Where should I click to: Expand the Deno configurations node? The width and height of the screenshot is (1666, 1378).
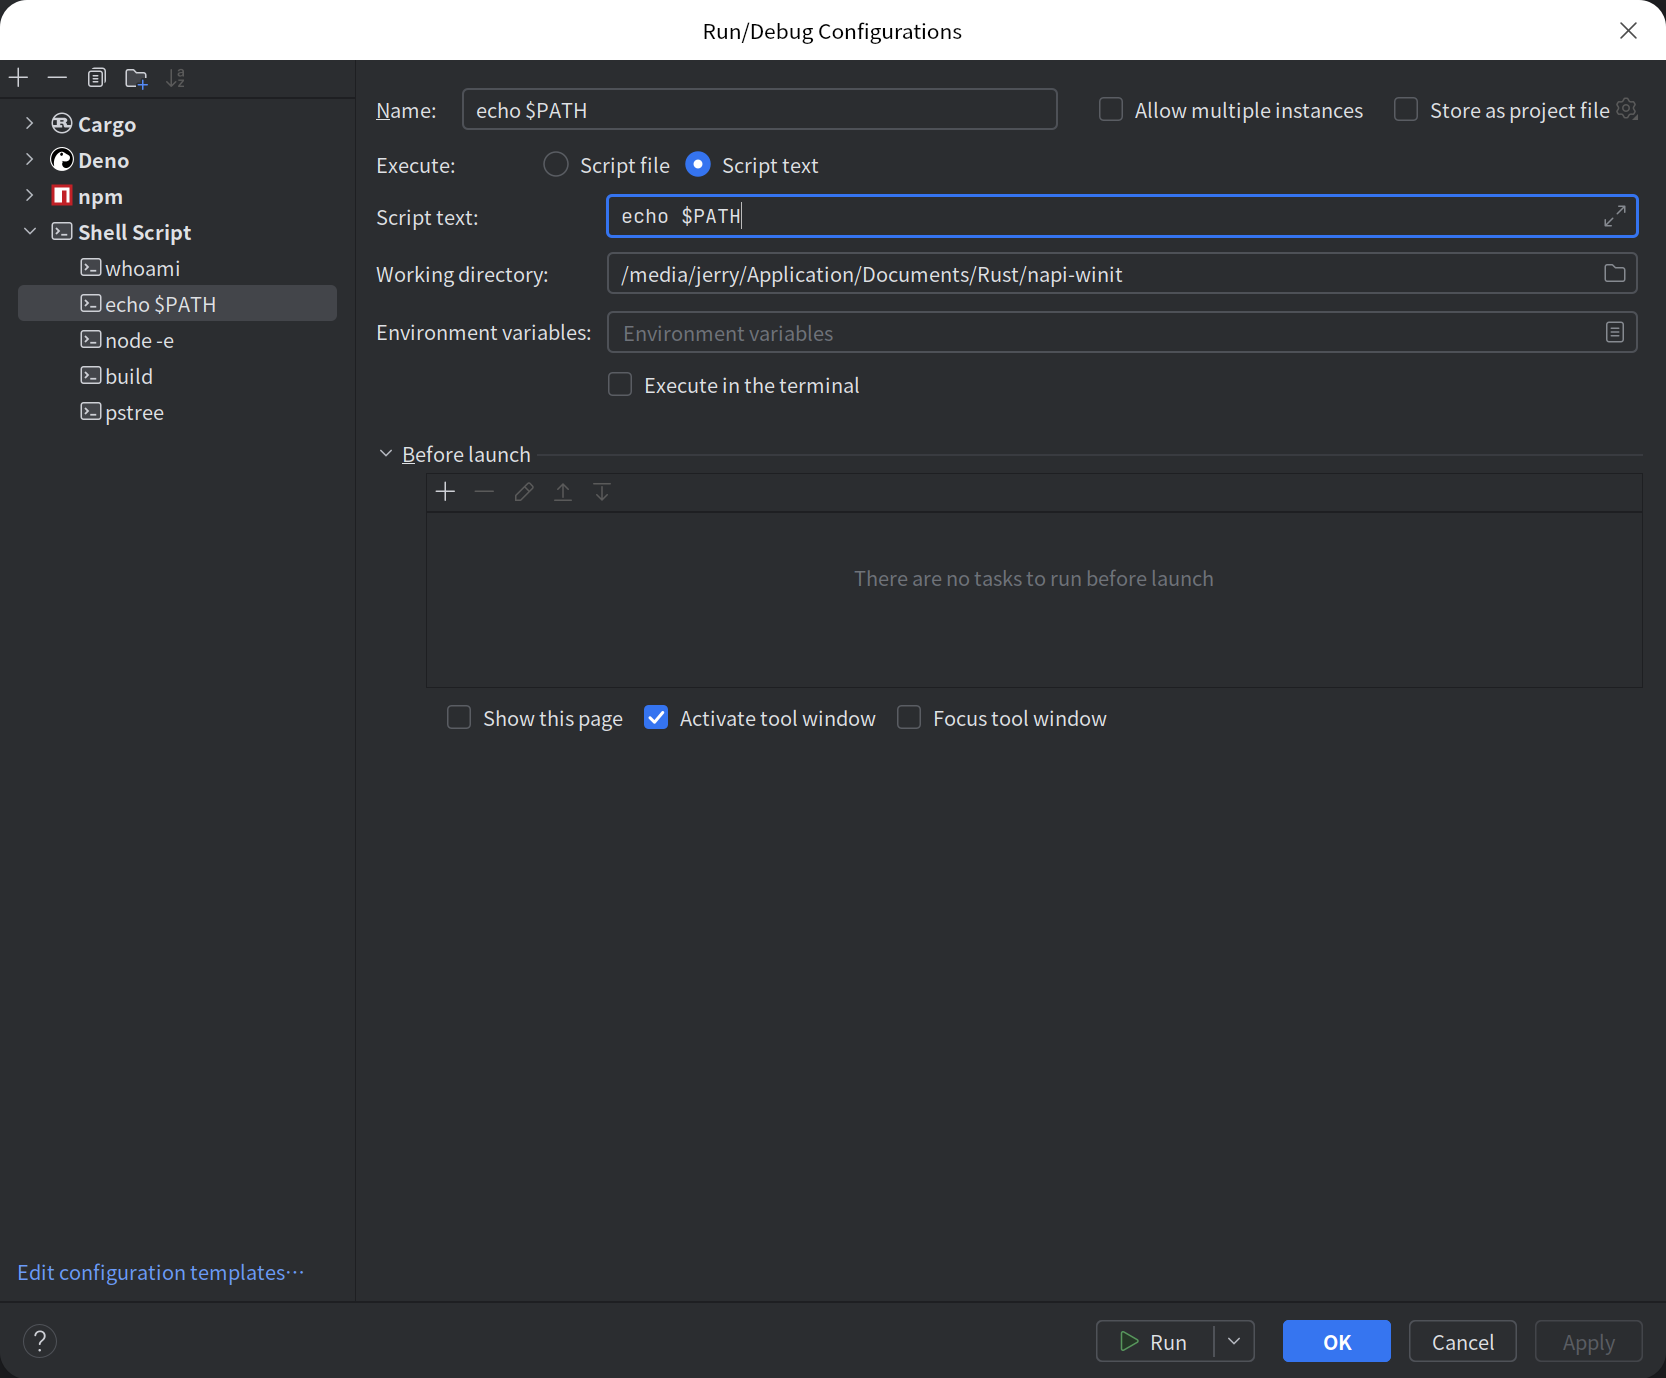30,159
